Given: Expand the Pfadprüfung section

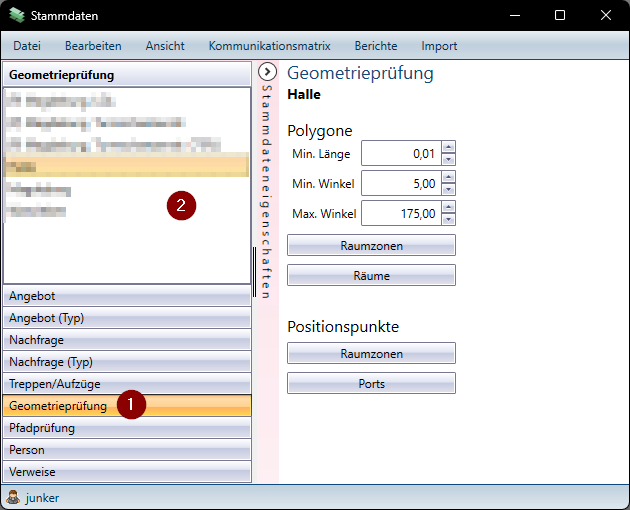Looking at the screenshot, I should pyautogui.click(x=127, y=428).
